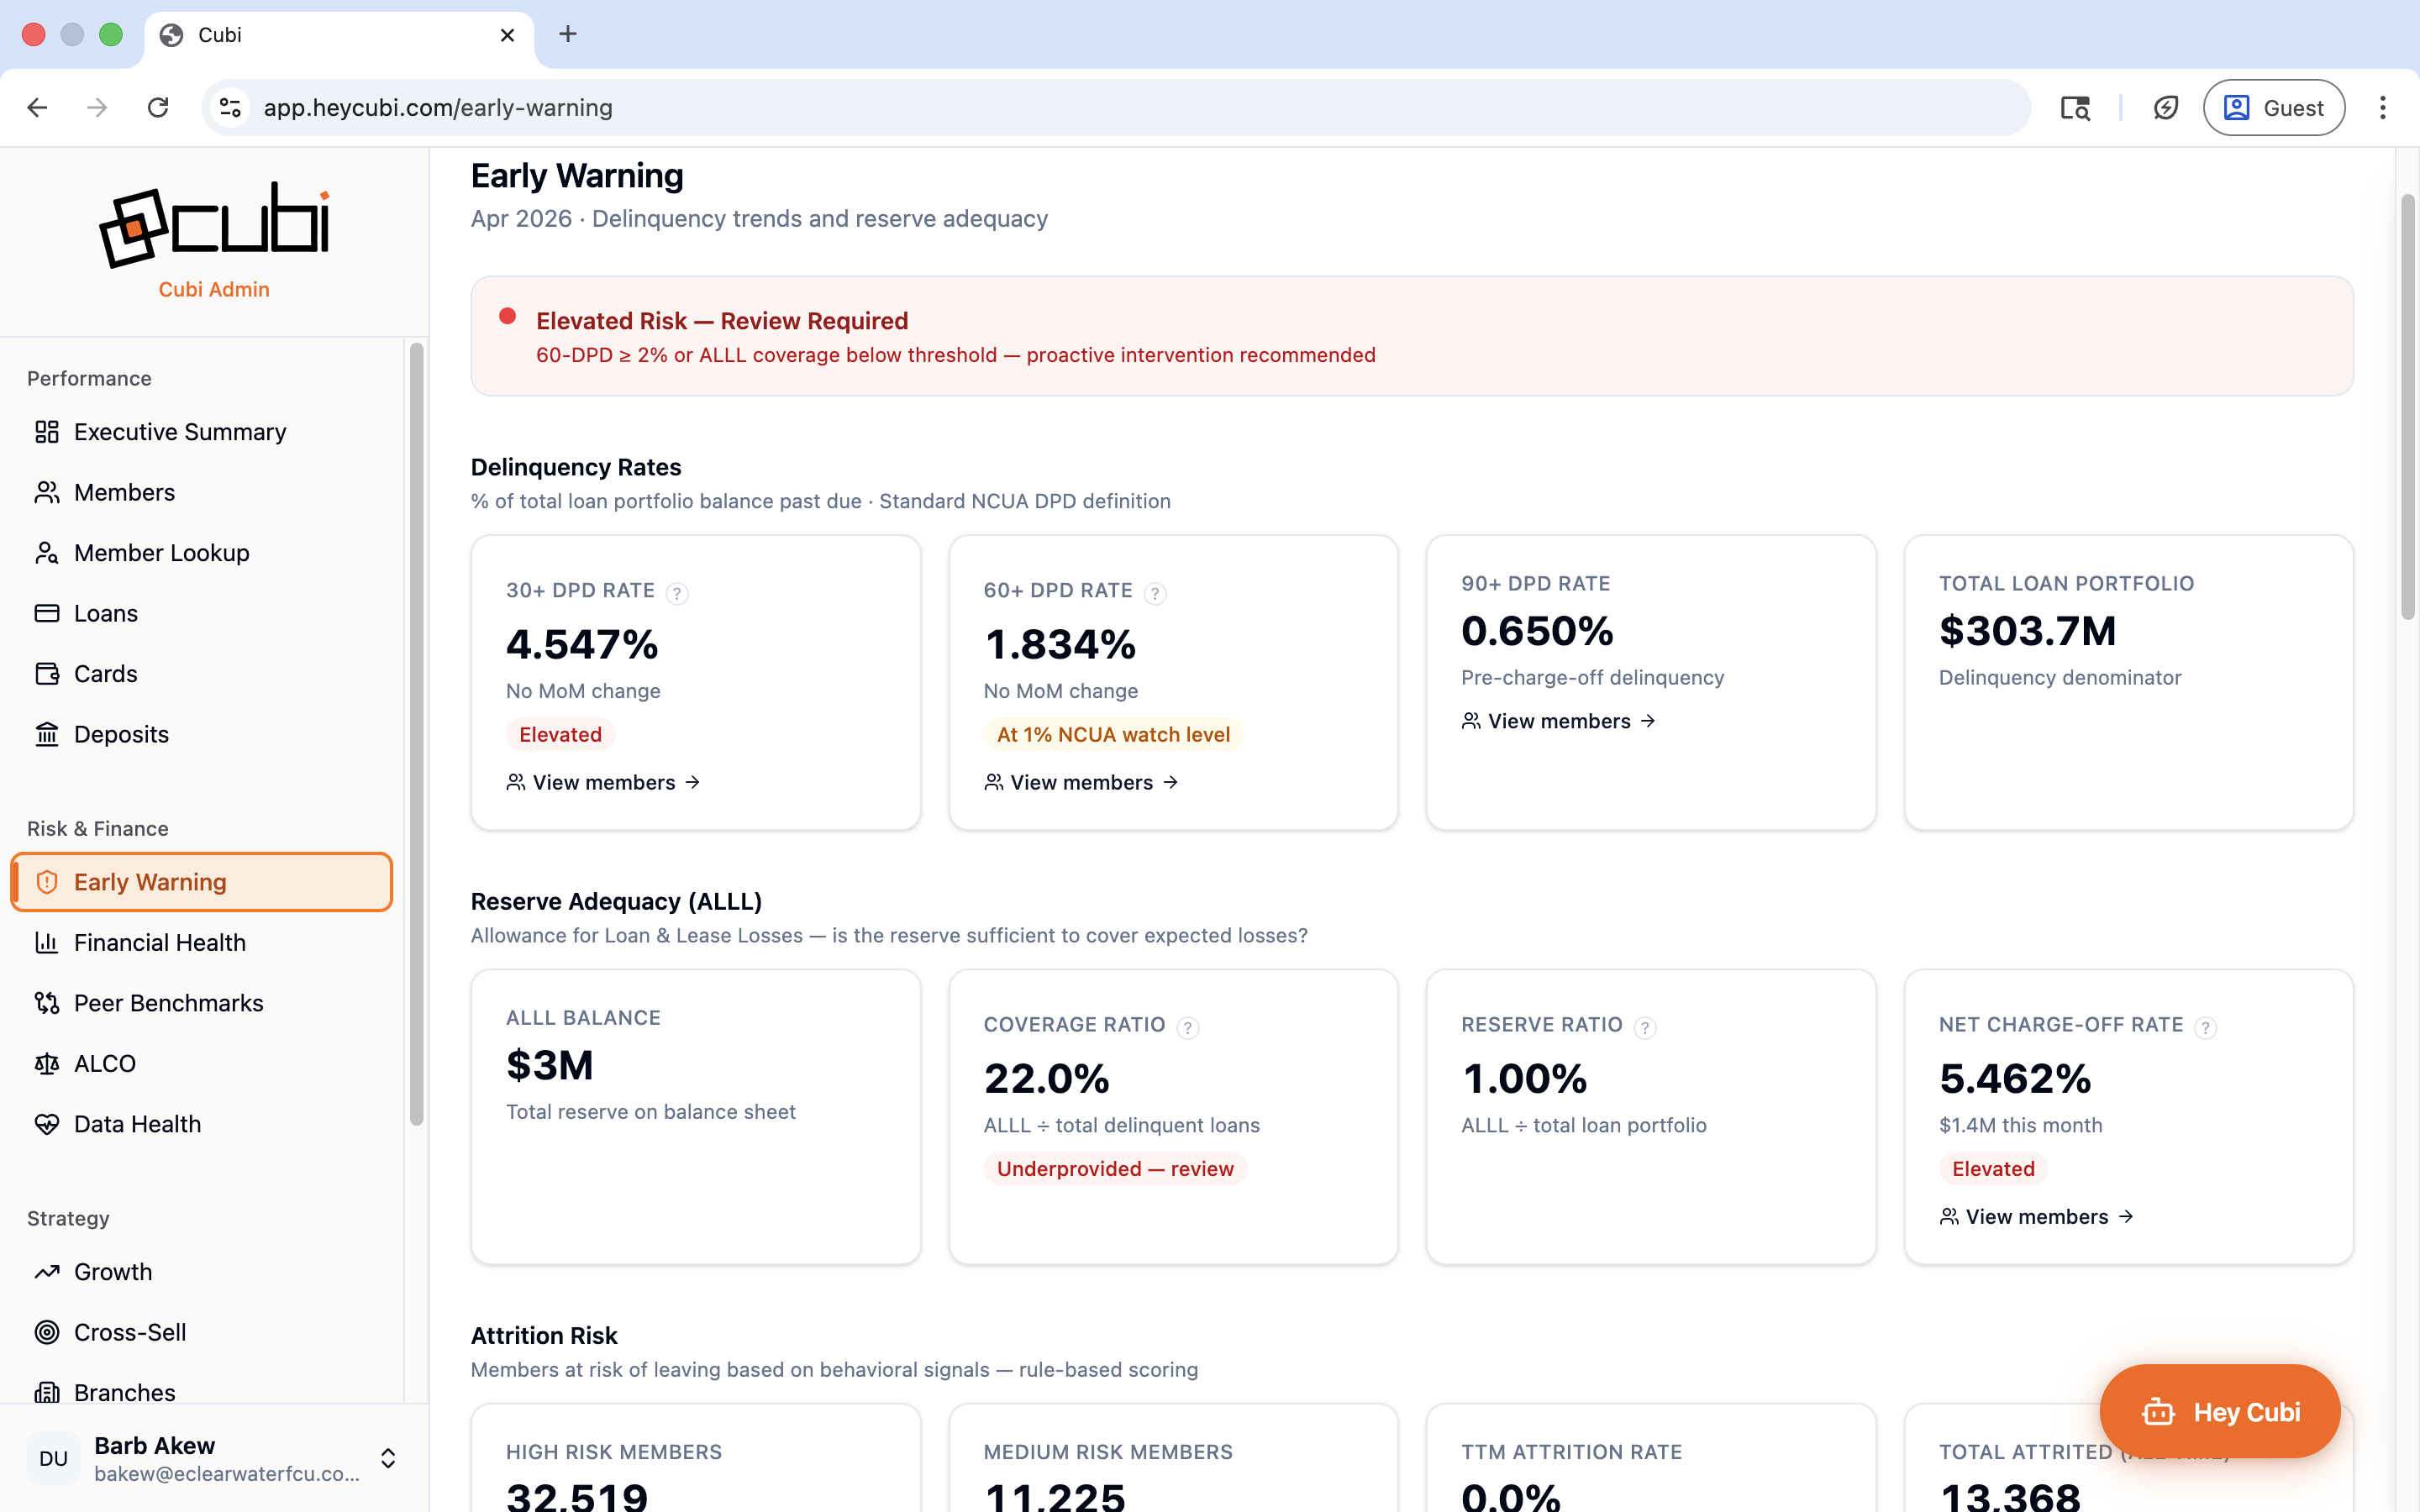Open the Chrome three-dot menu
This screenshot has height=1512, width=2420.
click(x=2382, y=108)
